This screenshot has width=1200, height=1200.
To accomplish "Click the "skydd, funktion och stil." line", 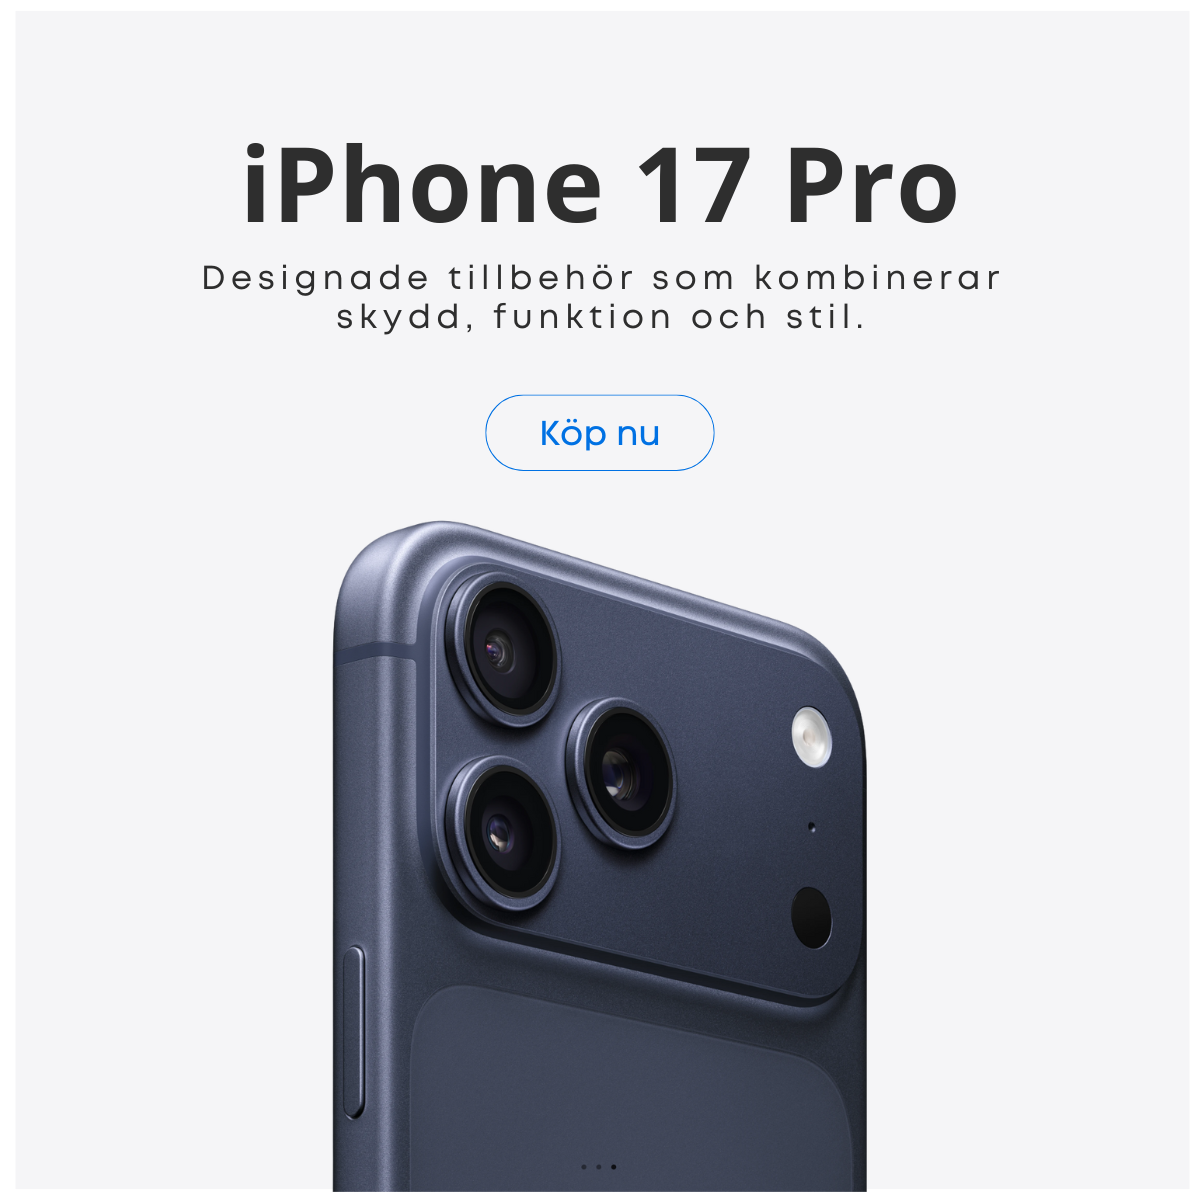I will (600, 318).
